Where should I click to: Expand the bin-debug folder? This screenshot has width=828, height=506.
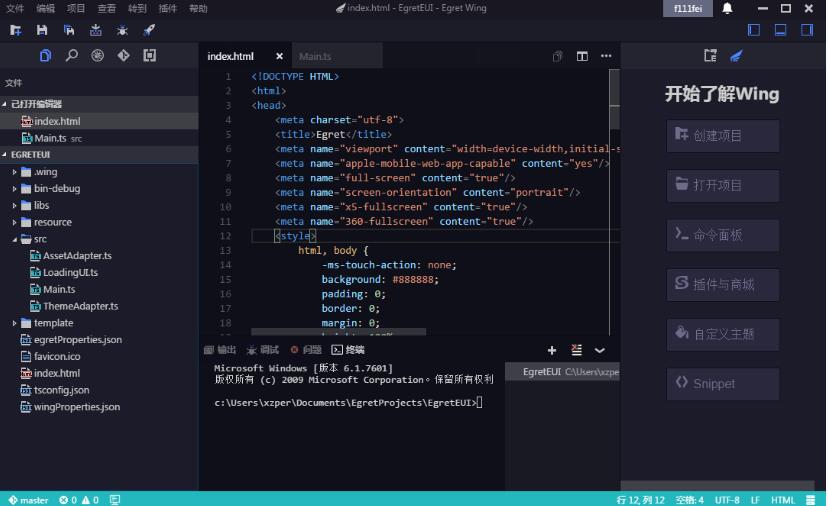click(14, 189)
